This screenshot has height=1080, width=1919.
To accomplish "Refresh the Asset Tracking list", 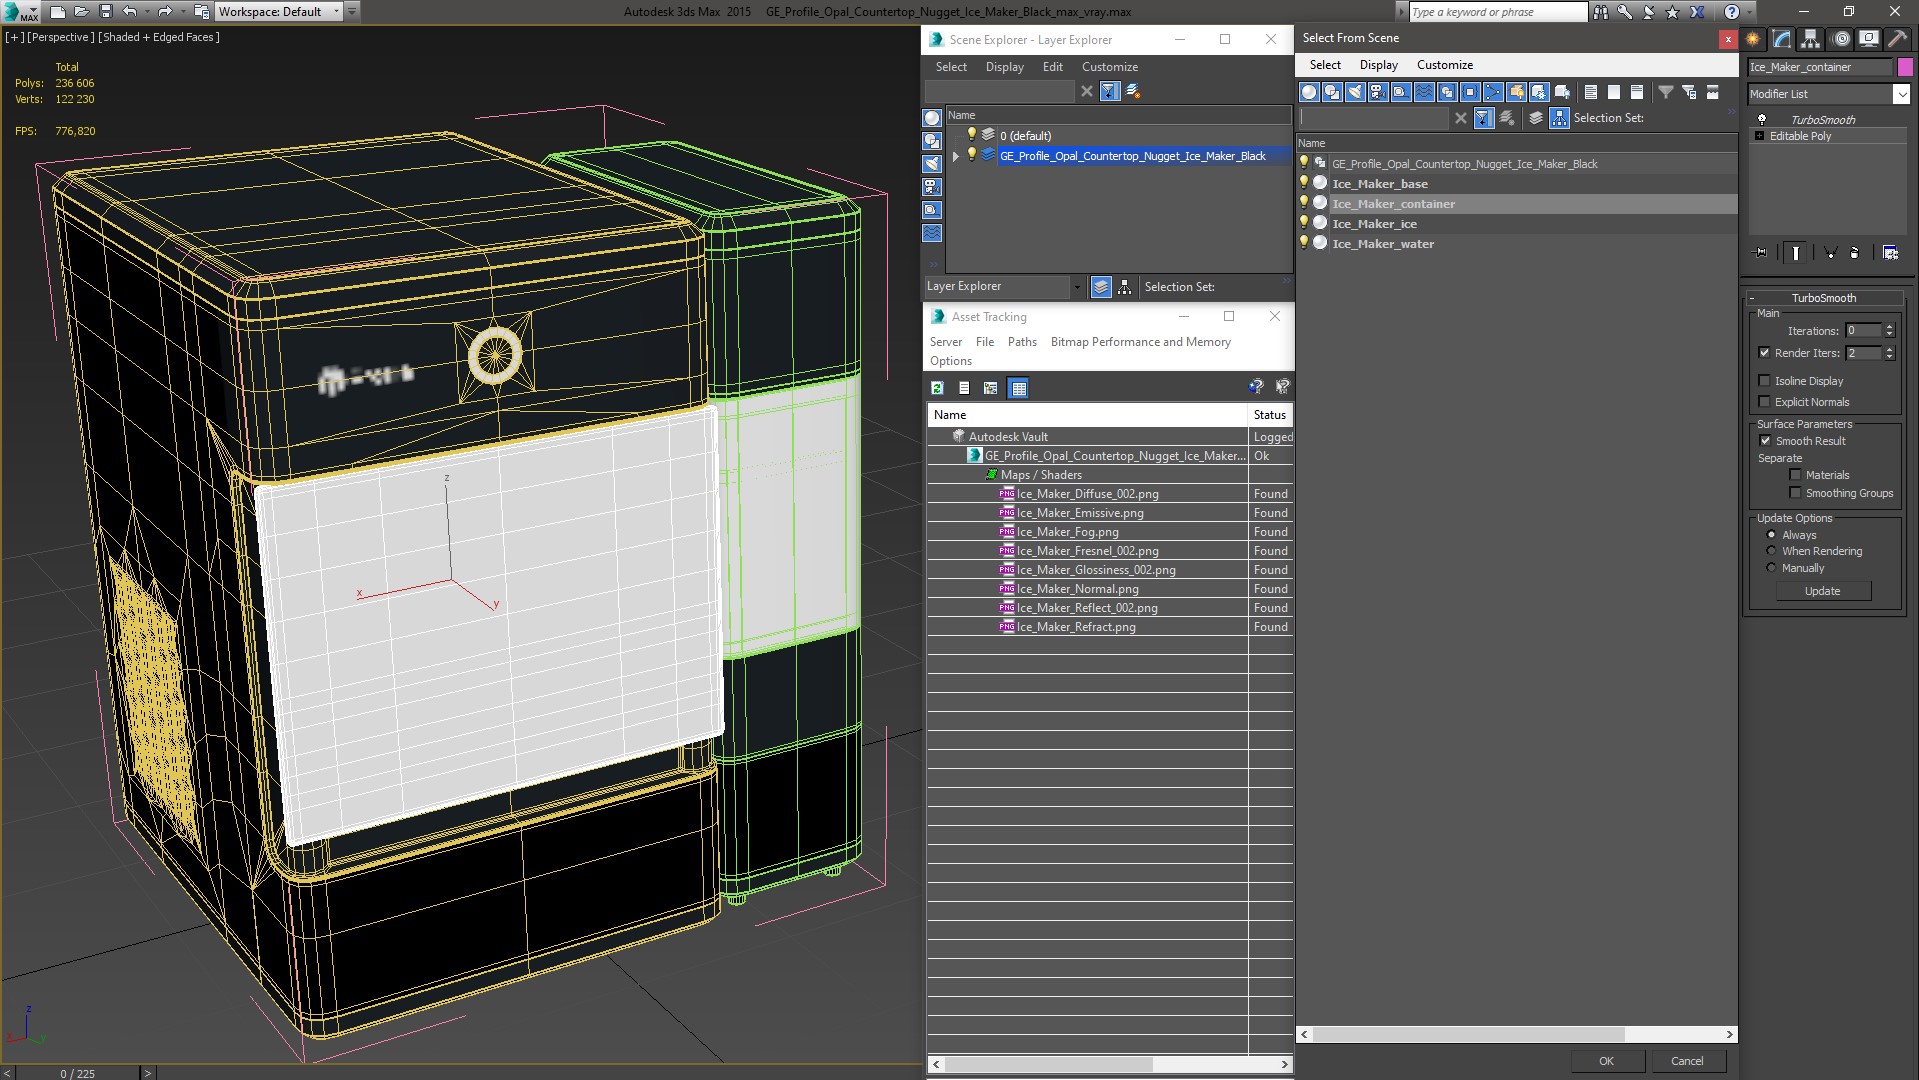I will (937, 388).
